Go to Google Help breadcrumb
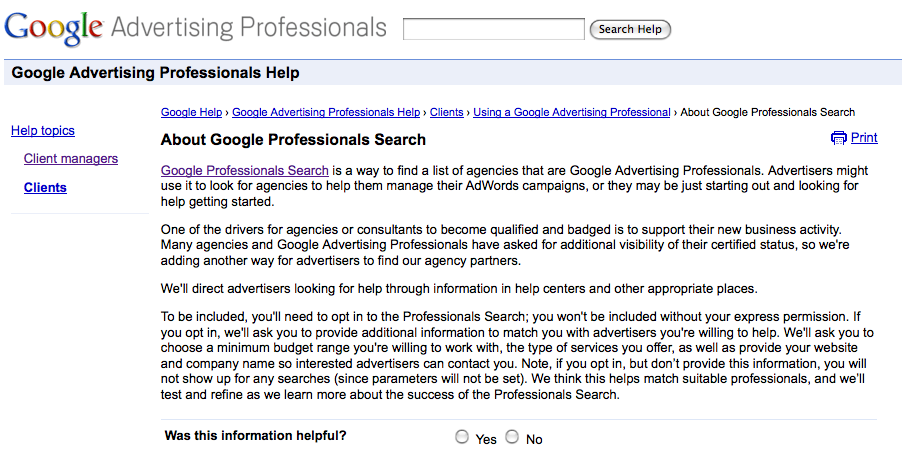 coord(191,113)
